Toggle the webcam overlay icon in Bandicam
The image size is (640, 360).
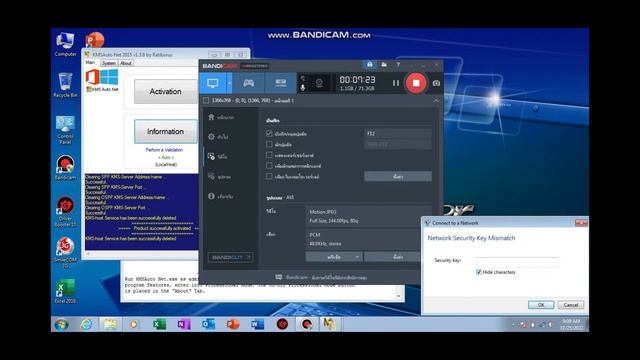pyautogui.click(x=319, y=83)
